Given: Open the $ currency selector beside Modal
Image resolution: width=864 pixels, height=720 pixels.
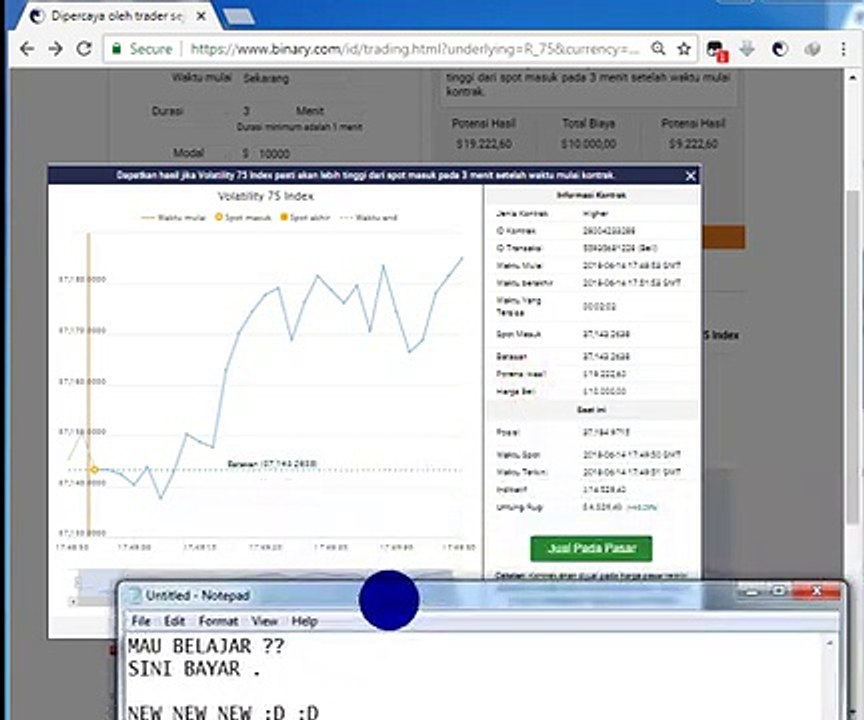Looking at the screenshot, I should 245,153.
